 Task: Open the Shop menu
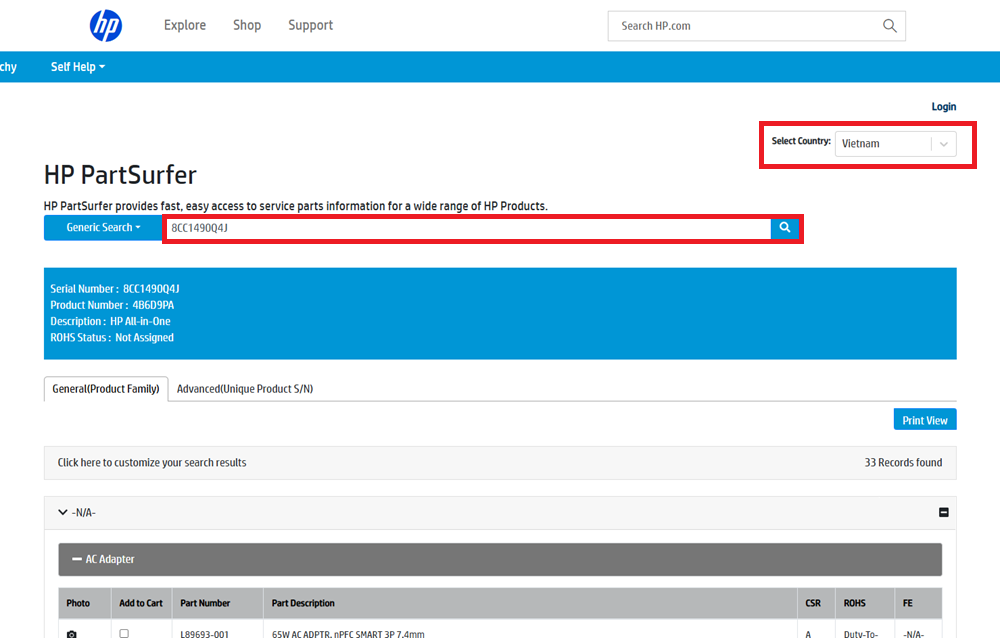pos(247,26)
